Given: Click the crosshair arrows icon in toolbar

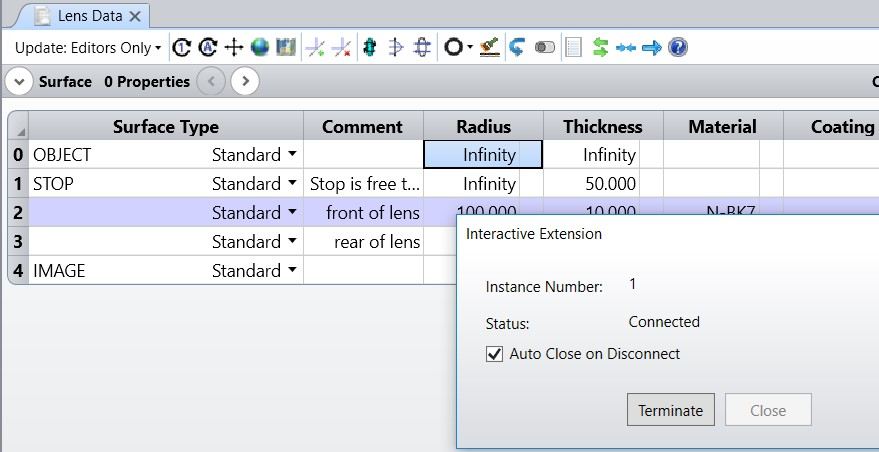Looking at the screenshot, I should coord(234,47).
